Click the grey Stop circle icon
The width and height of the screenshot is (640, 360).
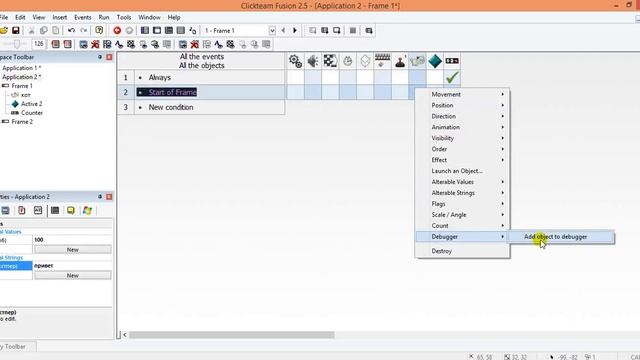(129, 30)
